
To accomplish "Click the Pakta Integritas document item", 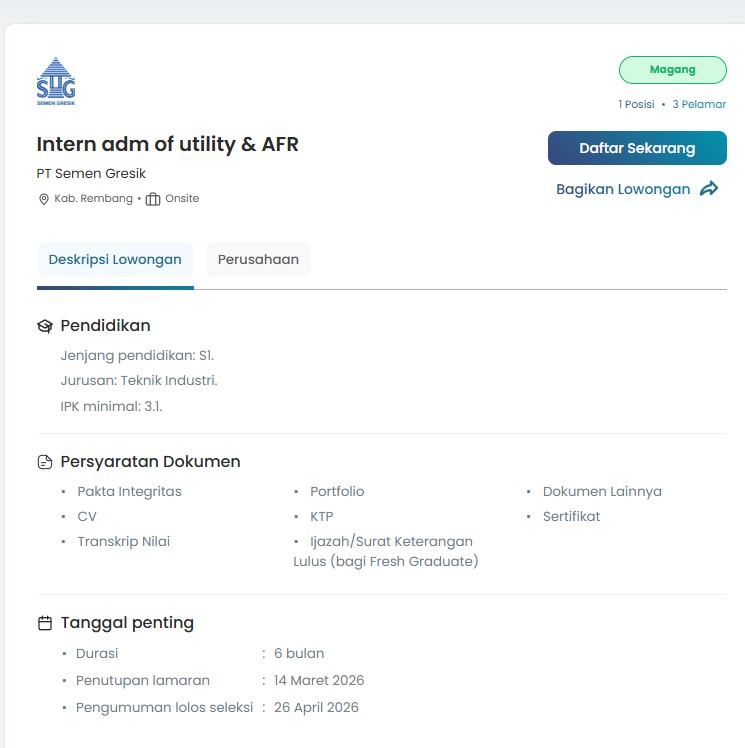I will point(129,491).
